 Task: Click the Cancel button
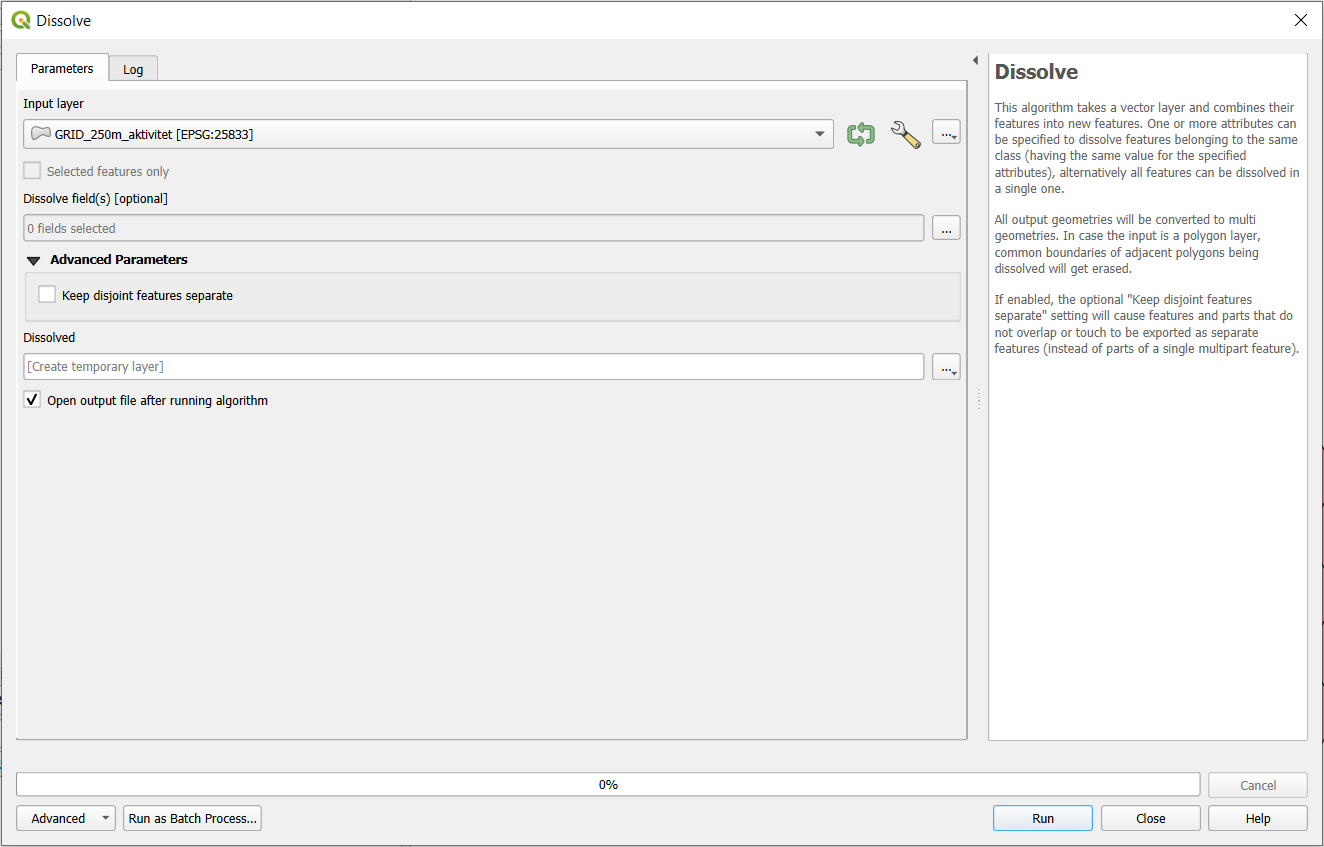pos(1258,785)
